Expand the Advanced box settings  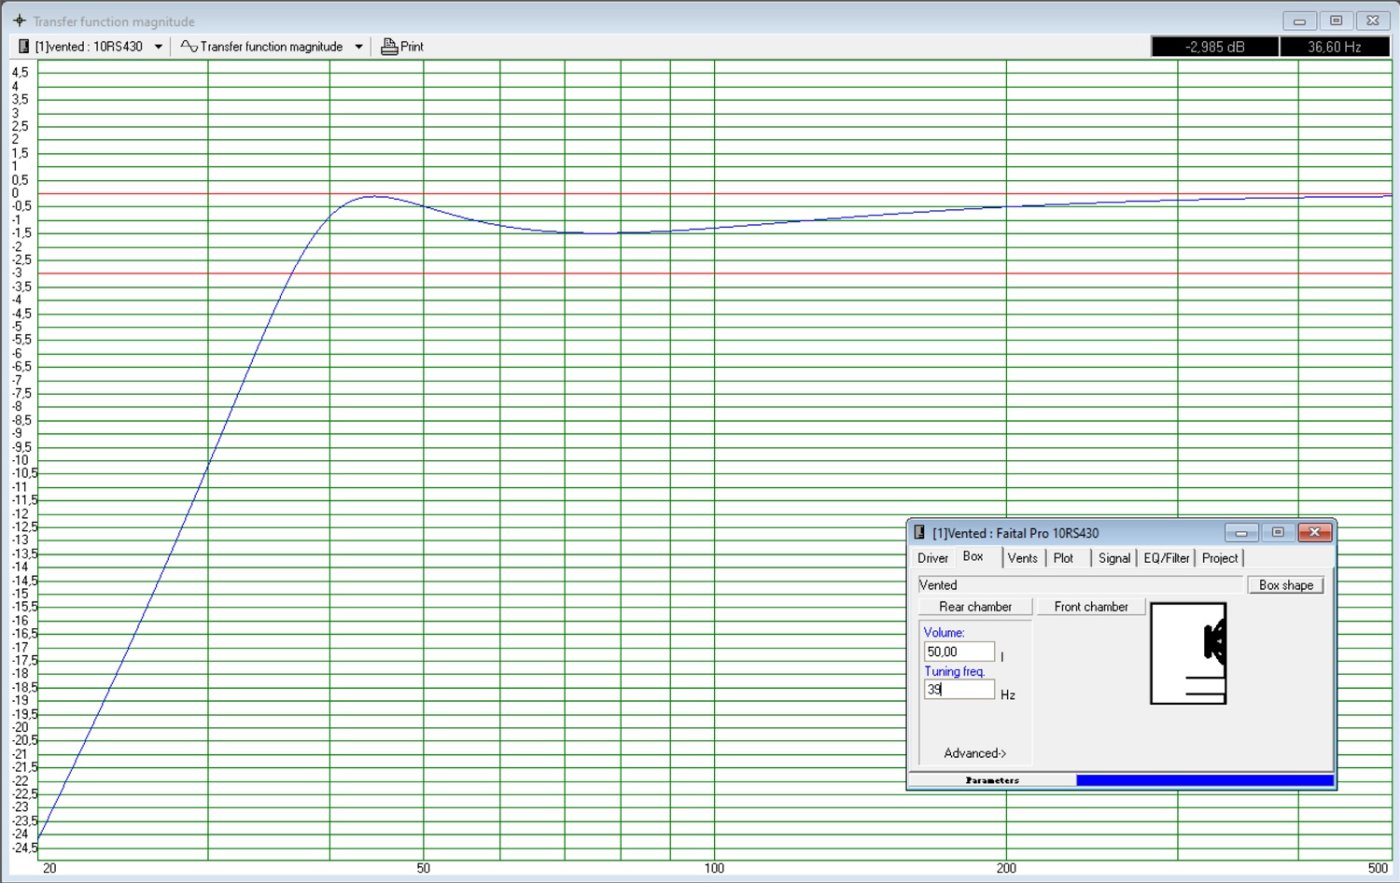[x=975, y=753]
